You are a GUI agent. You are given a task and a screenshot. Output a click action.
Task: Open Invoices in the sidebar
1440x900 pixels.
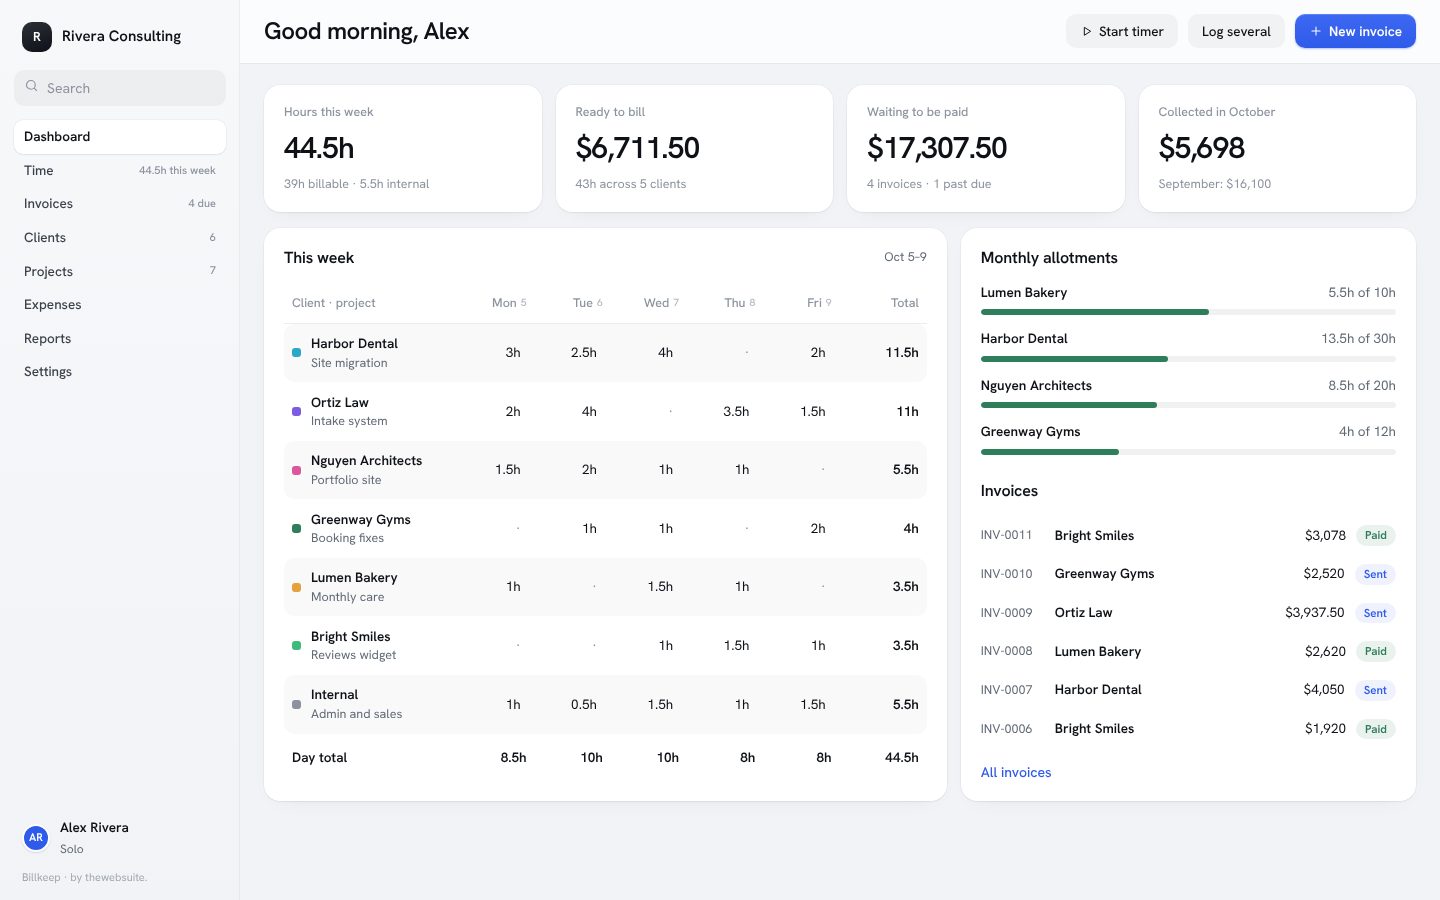(120, 204)
